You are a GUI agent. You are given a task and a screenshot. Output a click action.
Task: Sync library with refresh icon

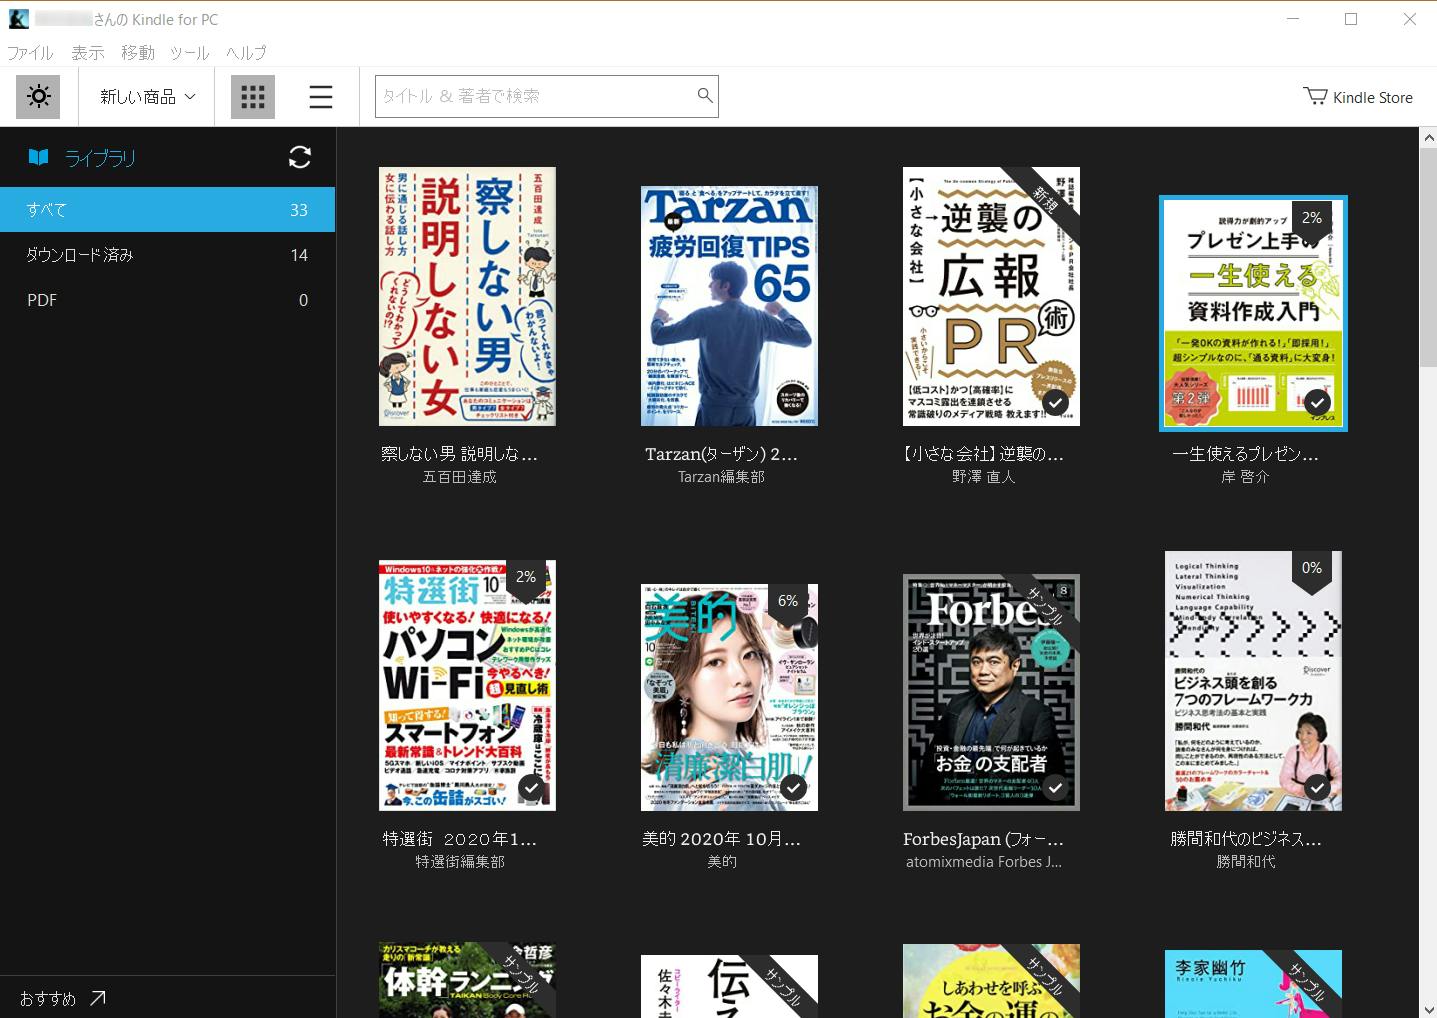[300, 157]
